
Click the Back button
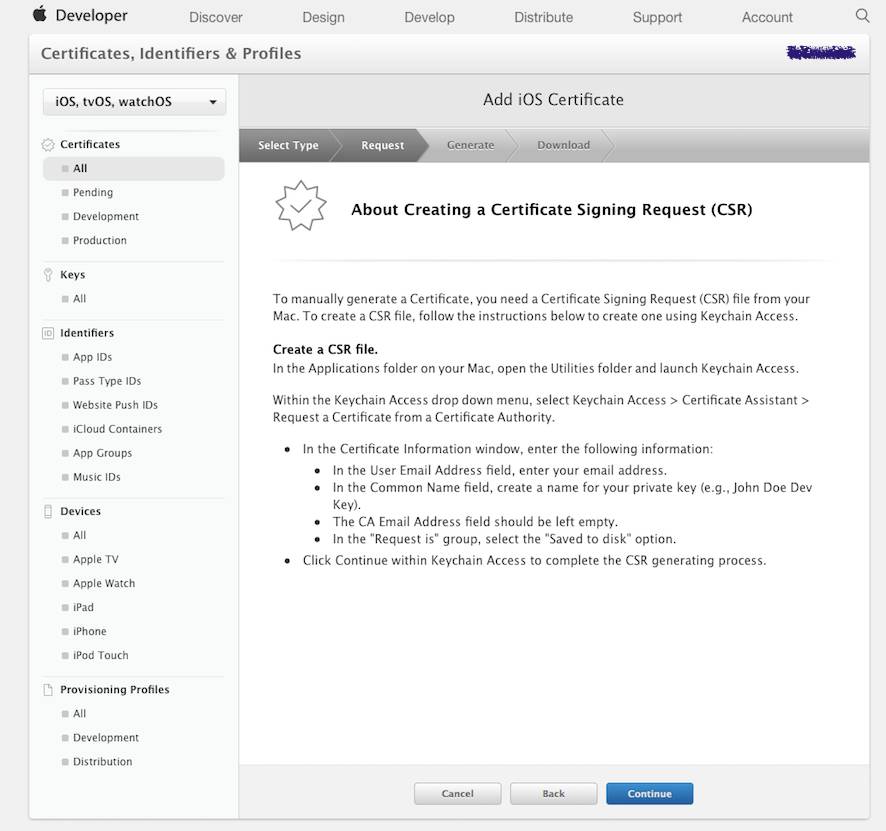coord(553,794)
